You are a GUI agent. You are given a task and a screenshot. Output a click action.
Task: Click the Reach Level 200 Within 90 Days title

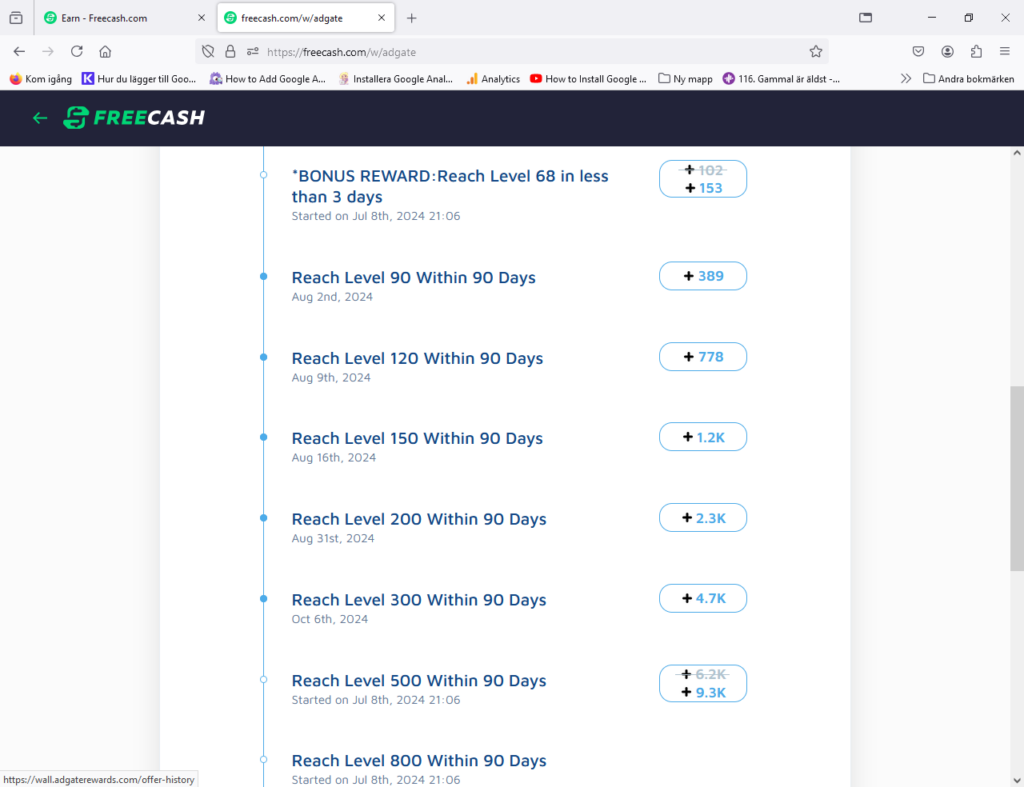point(419,519)
